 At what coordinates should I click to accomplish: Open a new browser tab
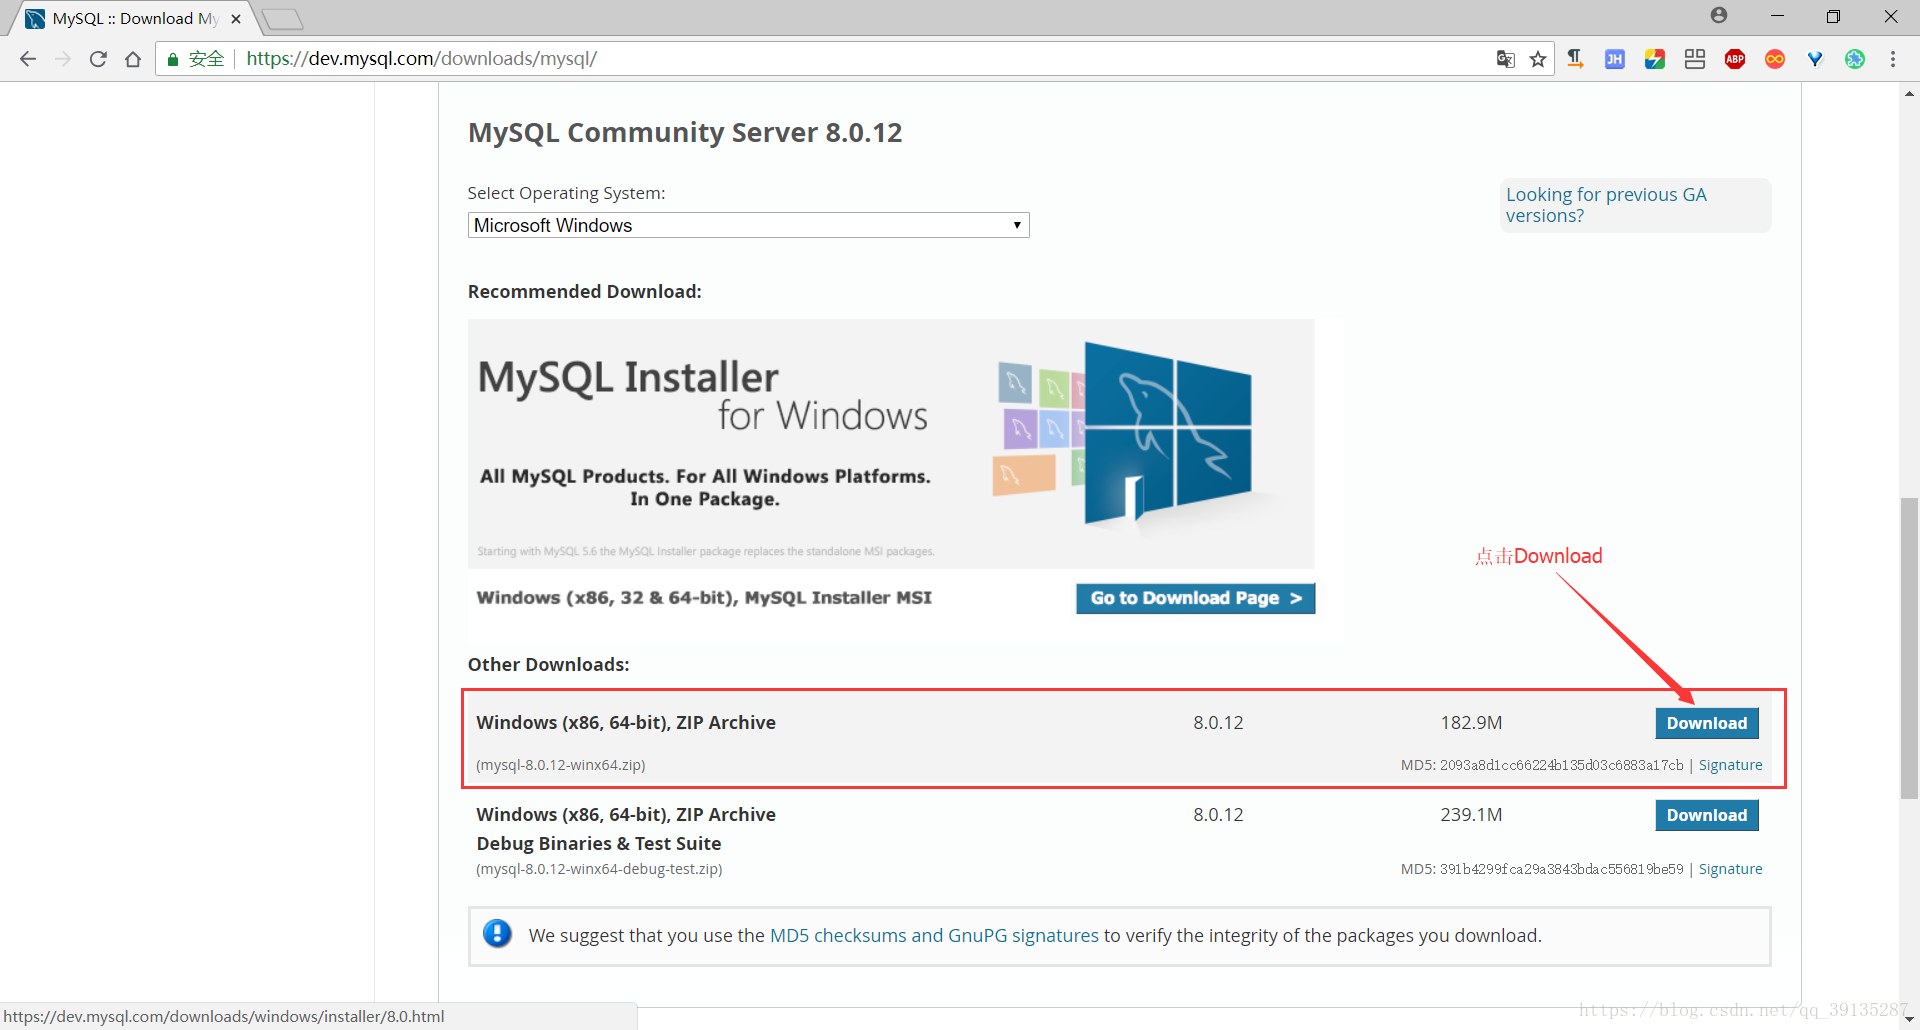(282, 19)
